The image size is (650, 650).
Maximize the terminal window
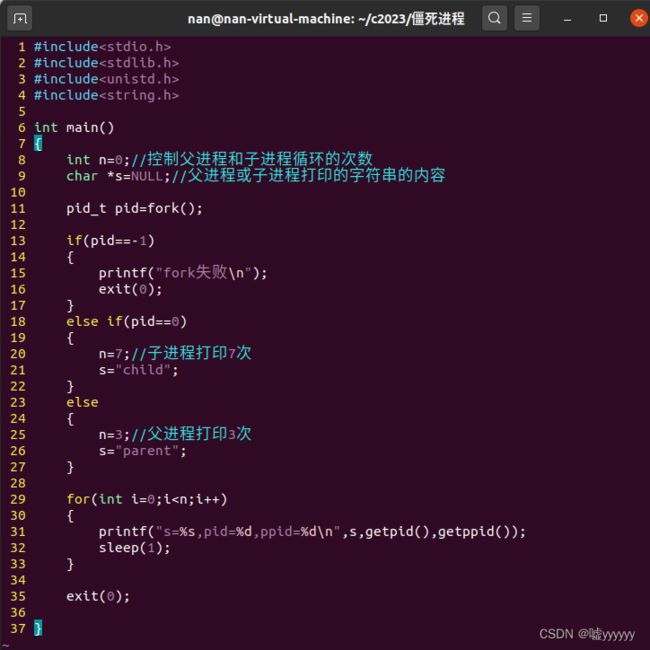click(603, 18)
